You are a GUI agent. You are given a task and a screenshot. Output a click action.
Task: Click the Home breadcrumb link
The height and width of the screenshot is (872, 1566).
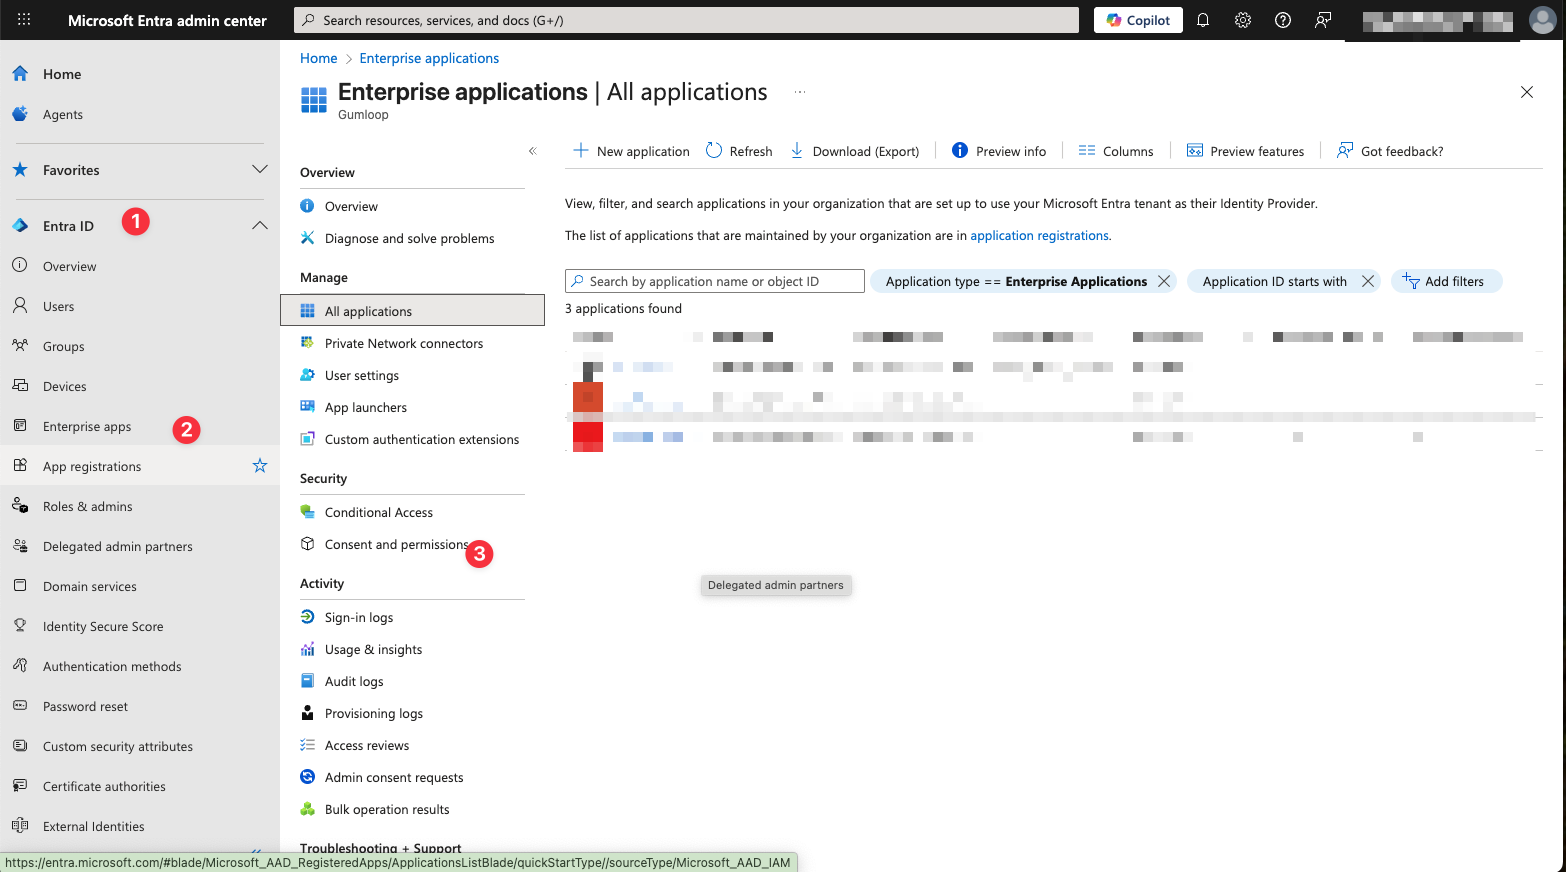[319, 58]
